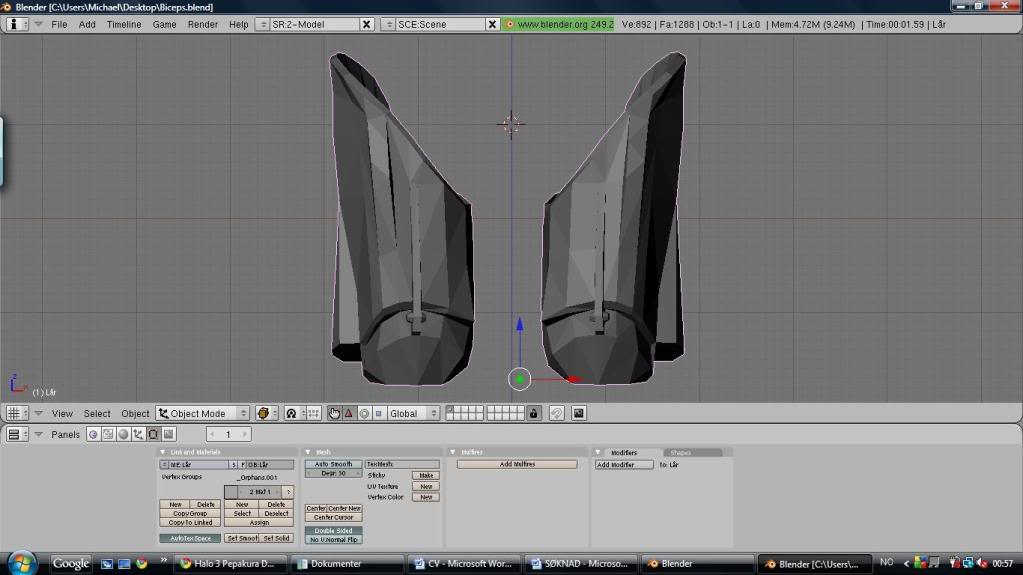Click the current frame number field

(x=228, y=434)
